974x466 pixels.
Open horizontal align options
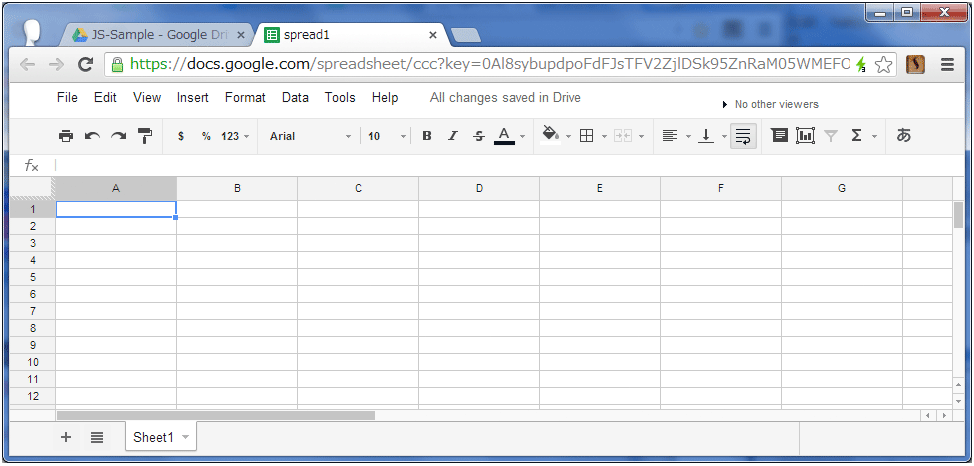tap(669, 136)
